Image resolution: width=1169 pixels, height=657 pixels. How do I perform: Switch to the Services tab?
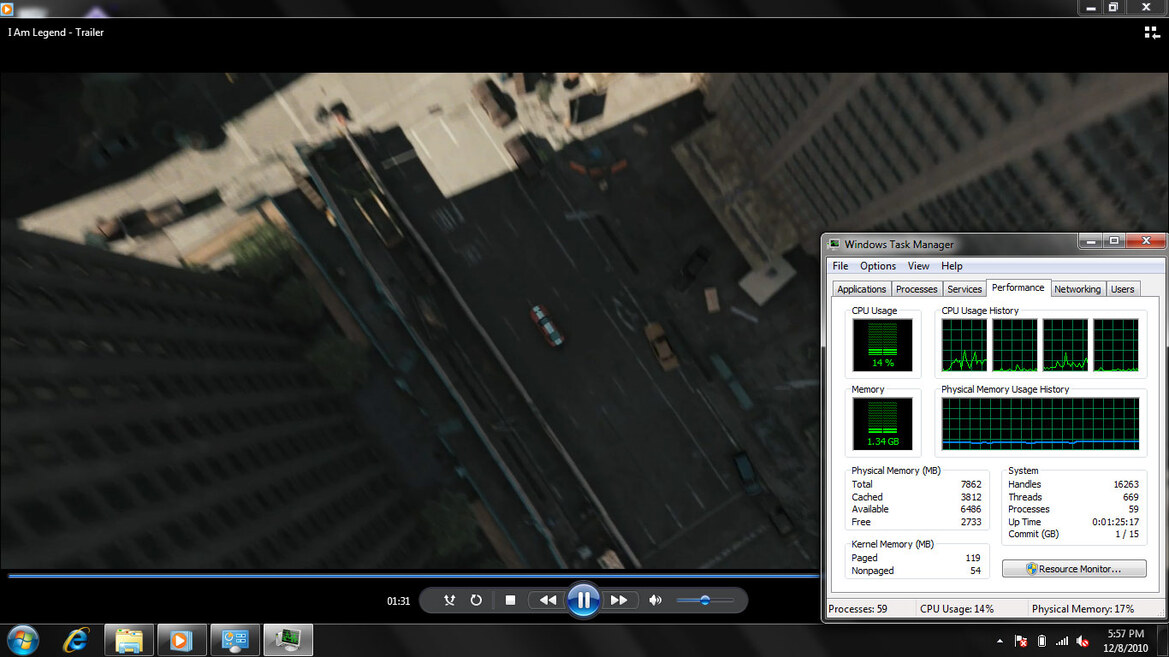click(x=964, y=289)
